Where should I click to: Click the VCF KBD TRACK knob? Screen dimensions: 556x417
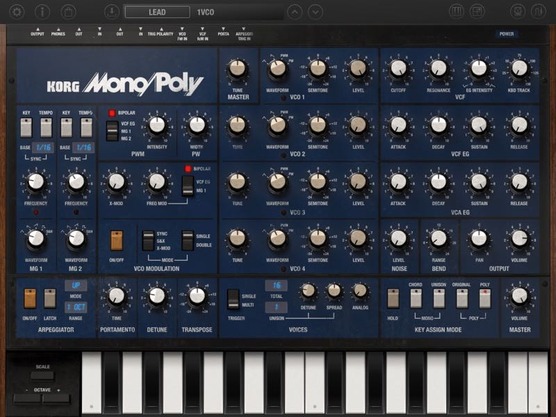(519, 68)
